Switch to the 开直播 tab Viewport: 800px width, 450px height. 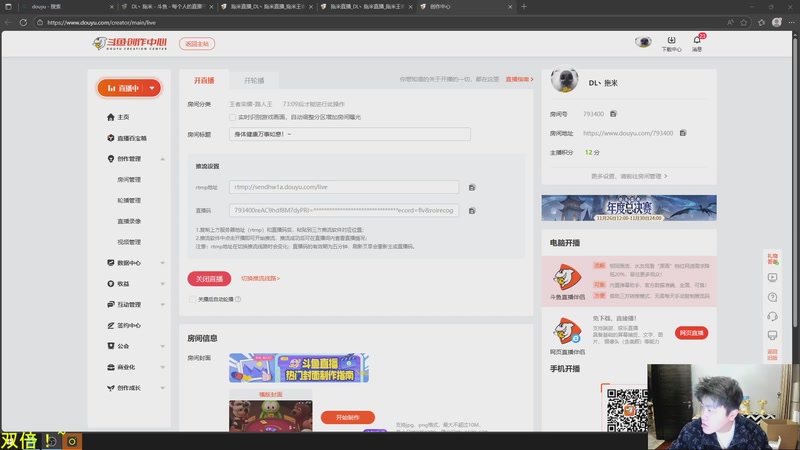[x=204, y=81]
